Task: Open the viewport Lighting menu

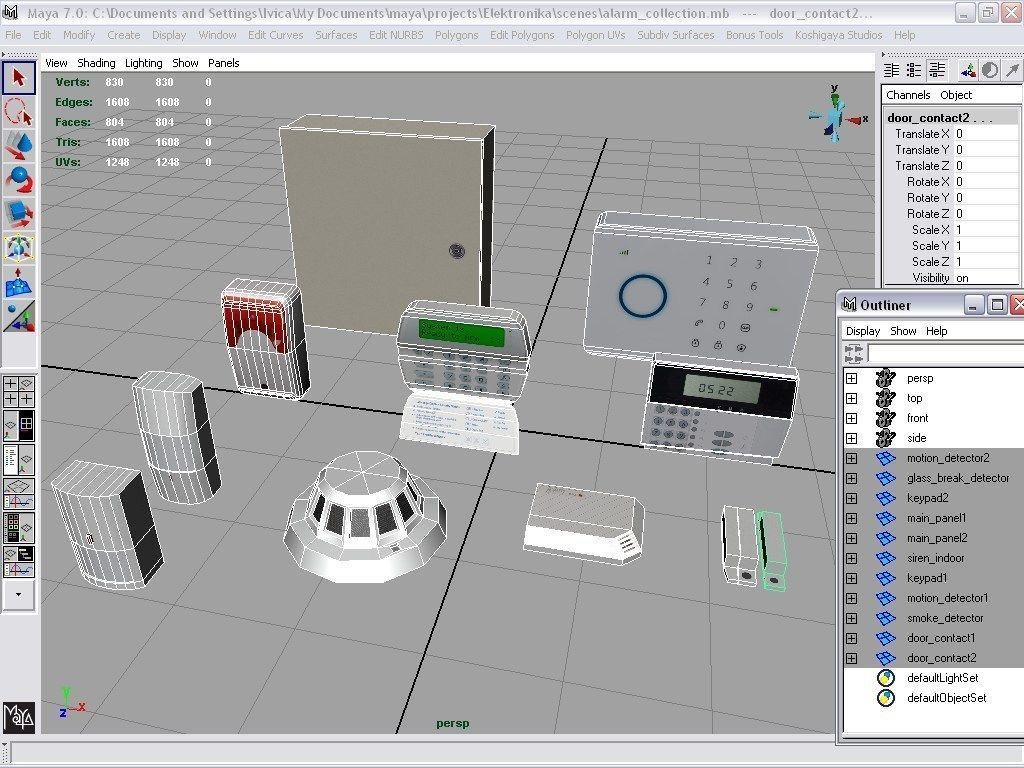Action: click(x=144, y=63)
